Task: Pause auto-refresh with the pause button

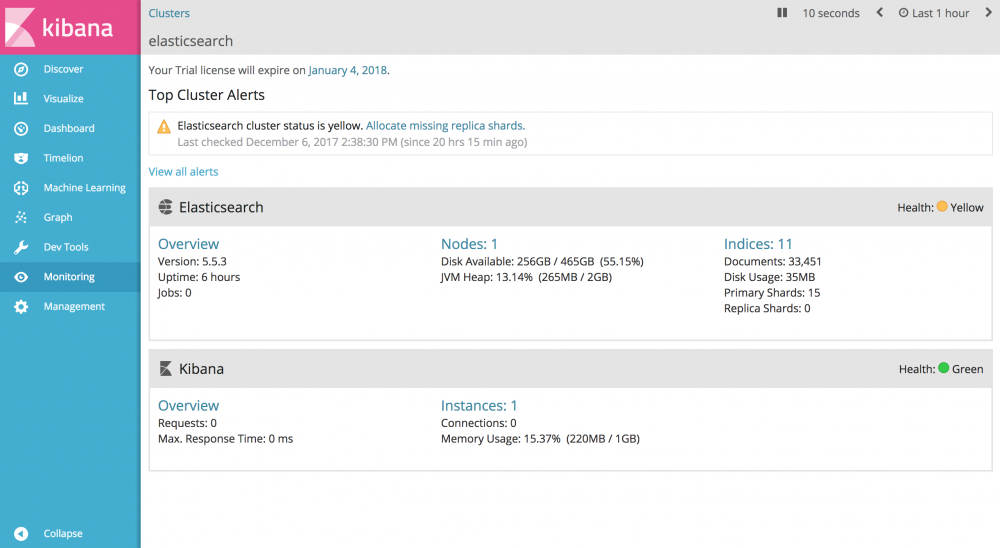Action: 782,13
